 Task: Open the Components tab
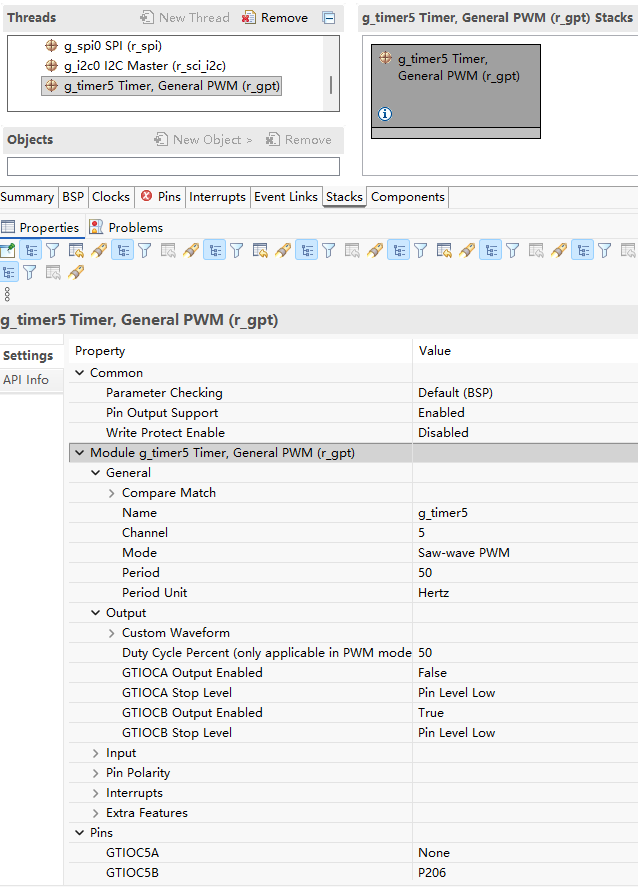coord(408,197)
